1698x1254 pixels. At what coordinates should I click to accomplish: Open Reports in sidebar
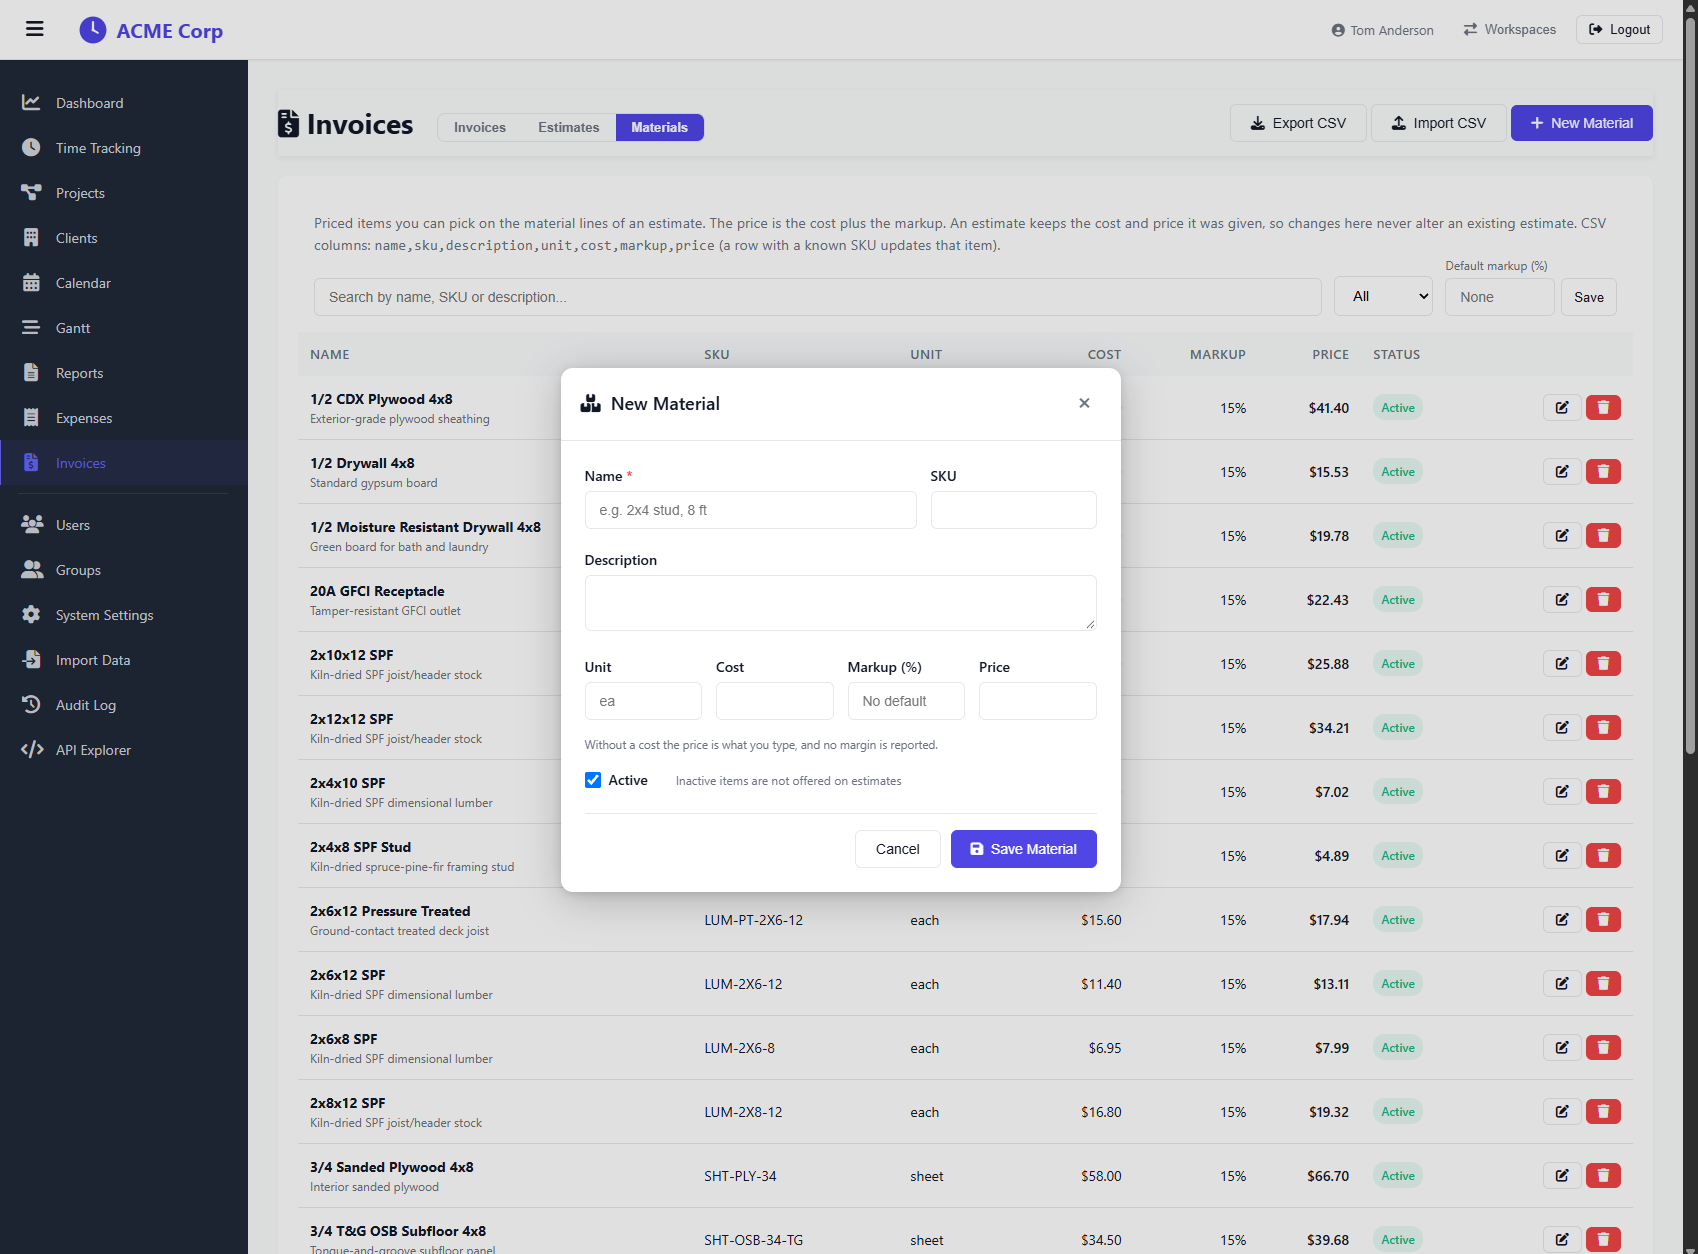[124, 373]
